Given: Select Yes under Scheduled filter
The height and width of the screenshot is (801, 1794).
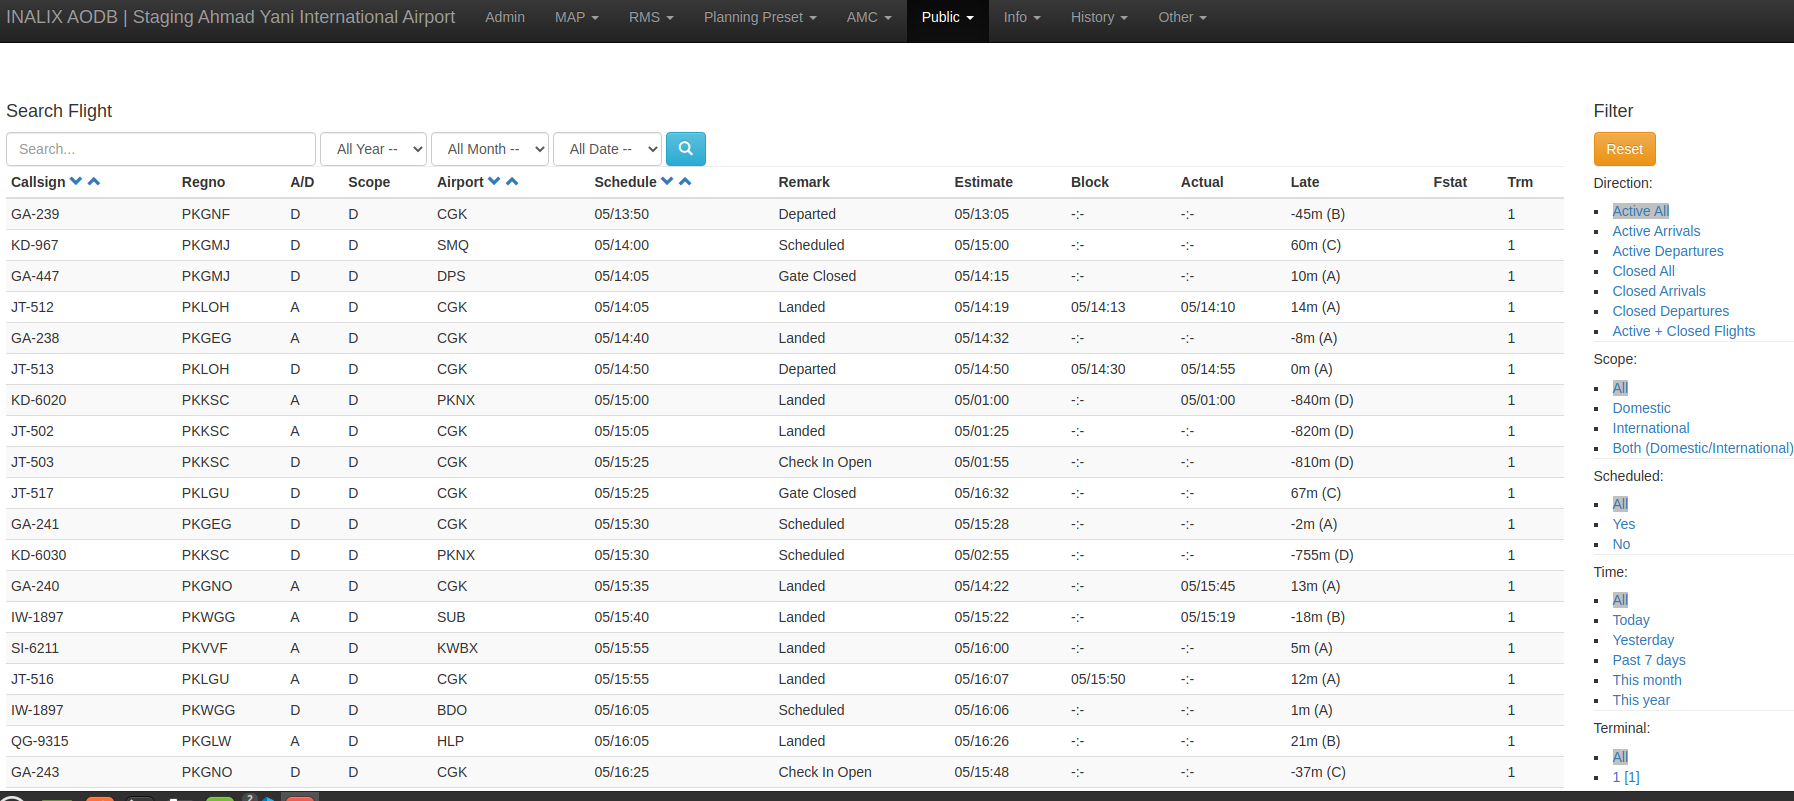Looking at the screenshot, I should point(1623,524).
